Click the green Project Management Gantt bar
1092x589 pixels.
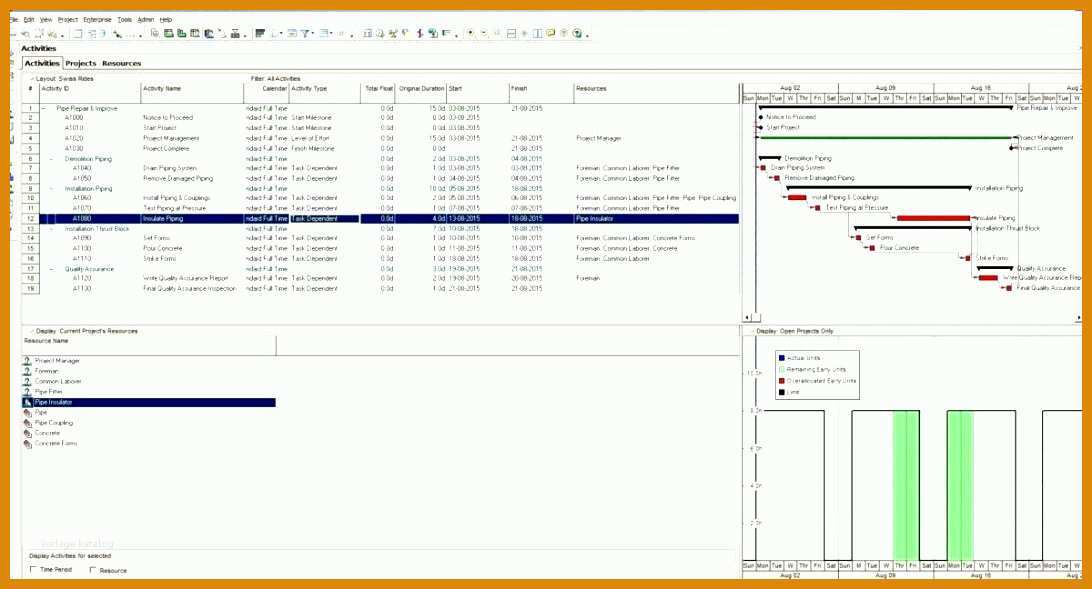(x=886, y=138)
